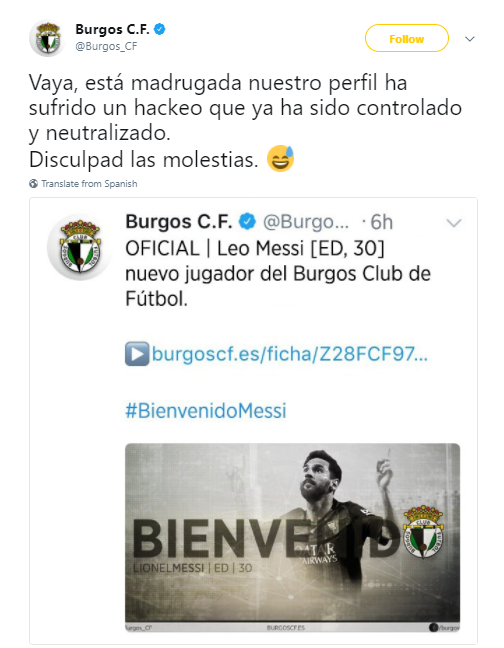The width and height of the screenshot is (504, 648).
Task: Open the 6h timestamp of the quoted tweet
Action: tap(381, 222)
